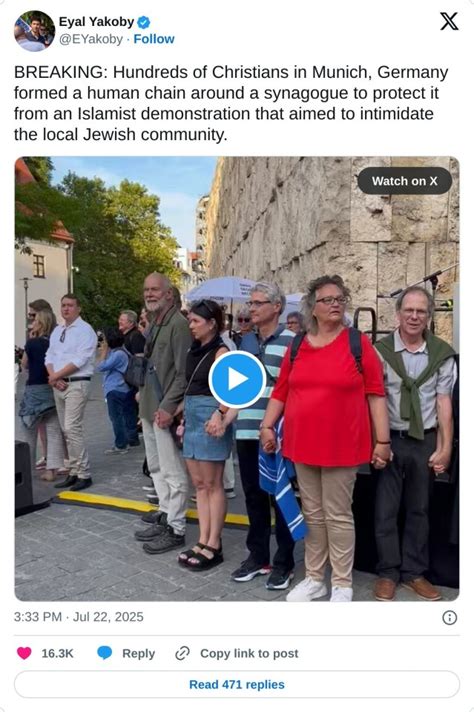Screen dimensions: 474x712
Task: Click the 16.3K likes count
Action: coord(57,653)
